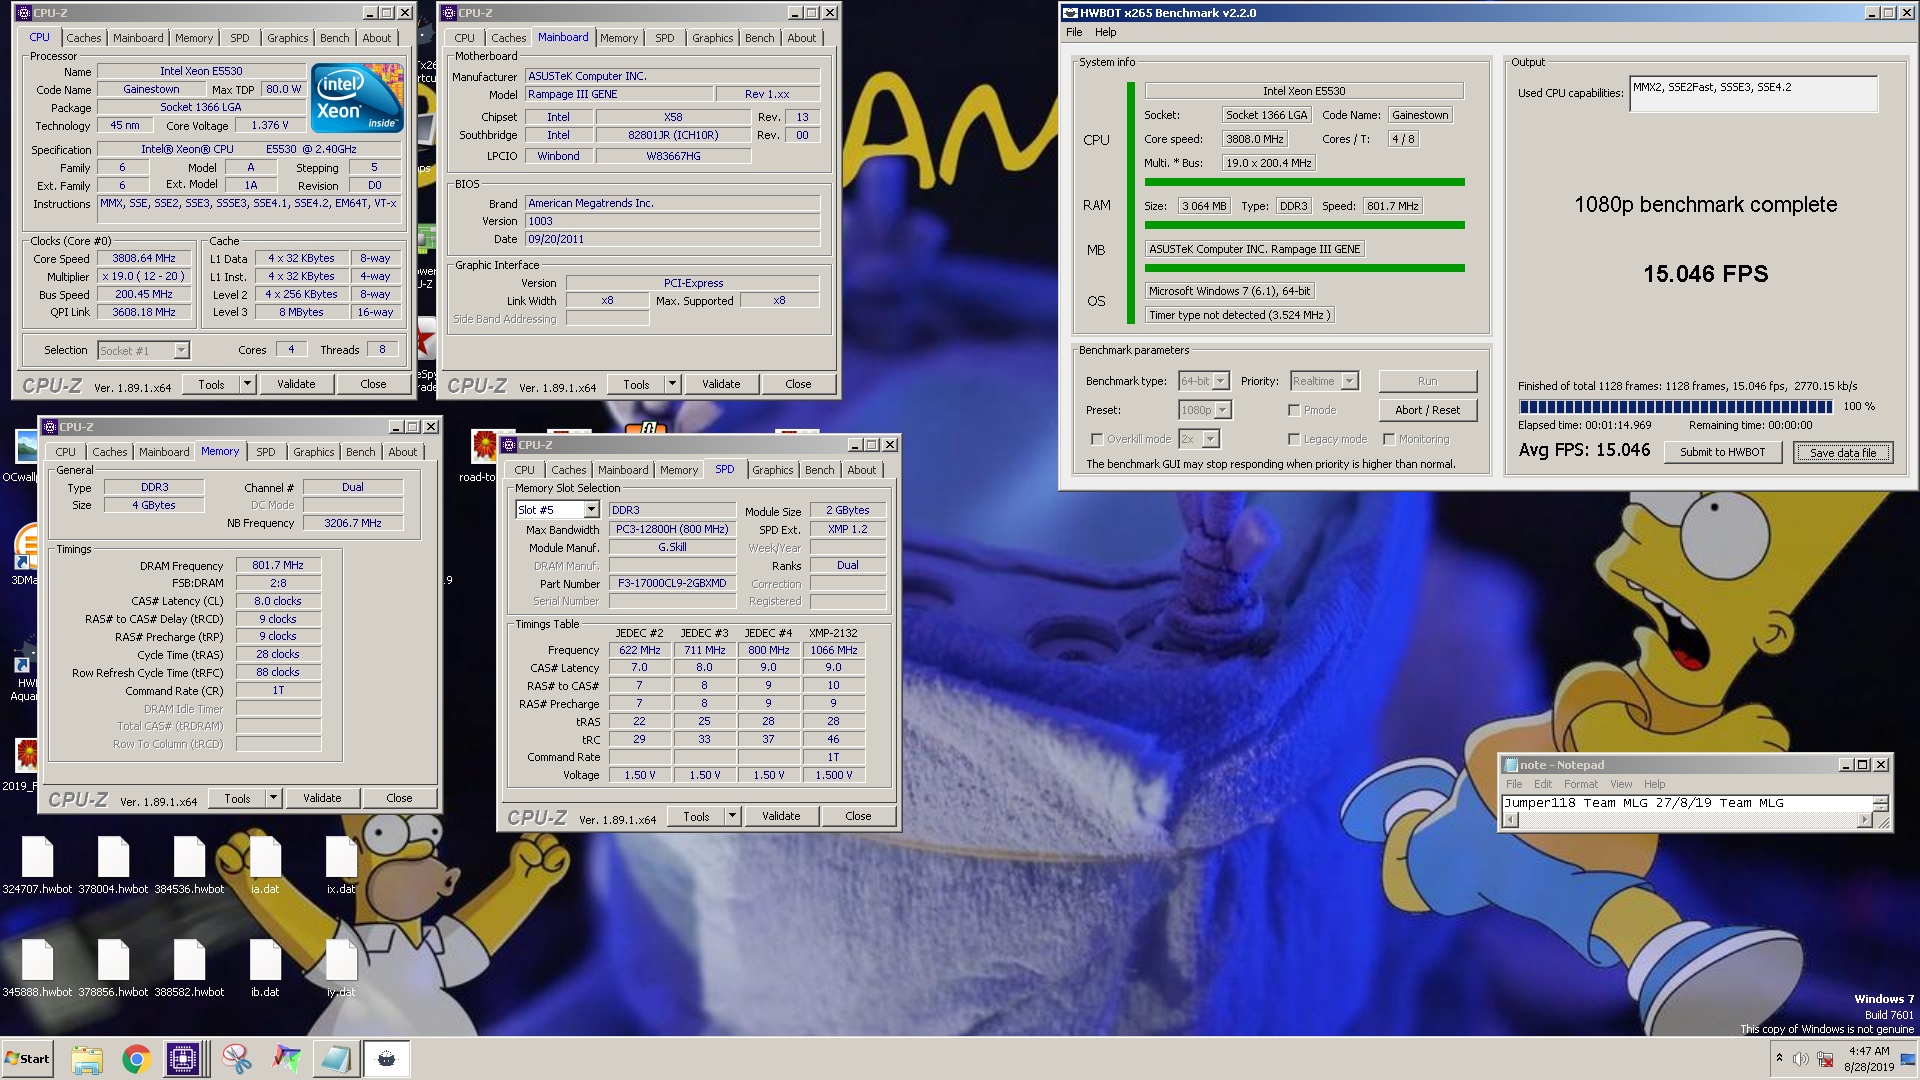Toggle the Pmode checkbox
This screenshot has height=1080, width=1920.
pos(1294,410)
